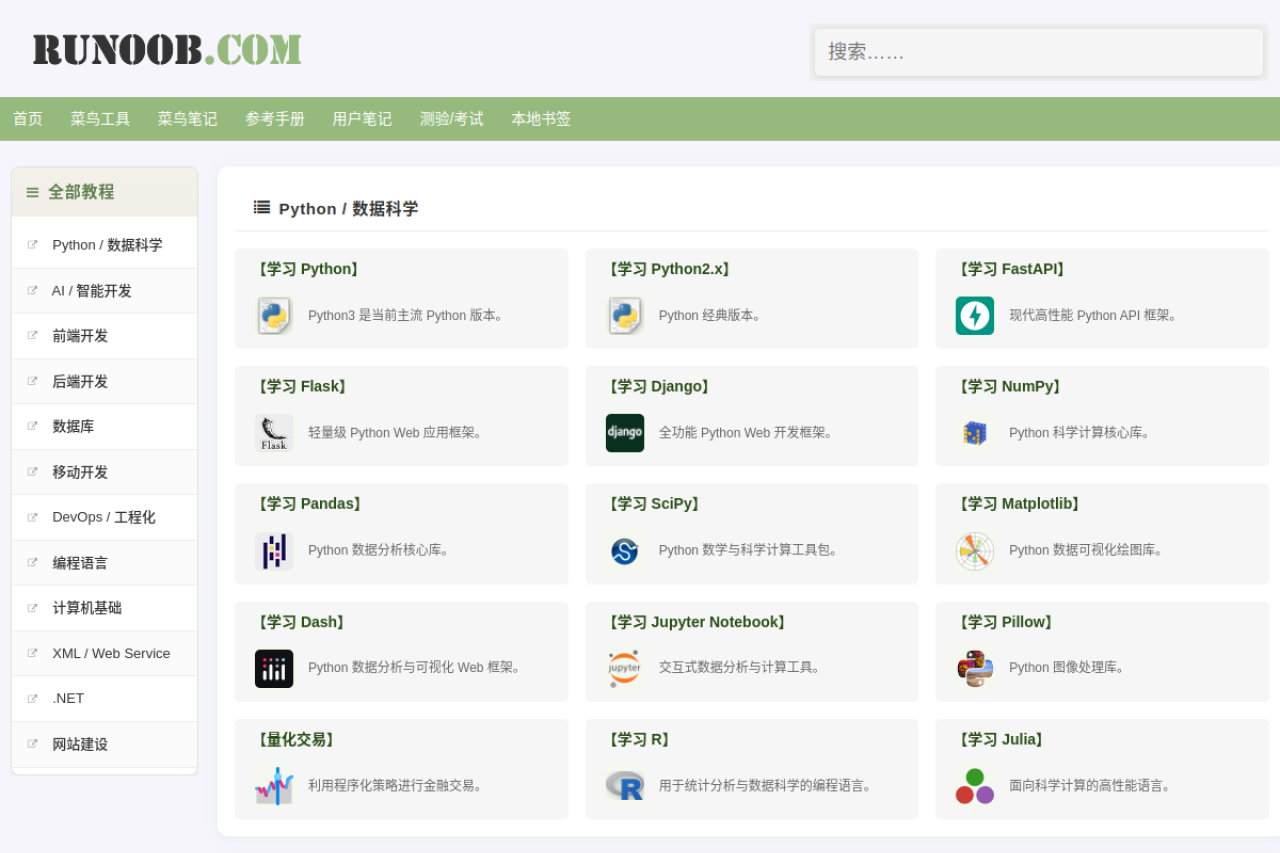
Task: Go to 首页 in the navigation bar
Action: coord(28,119)
